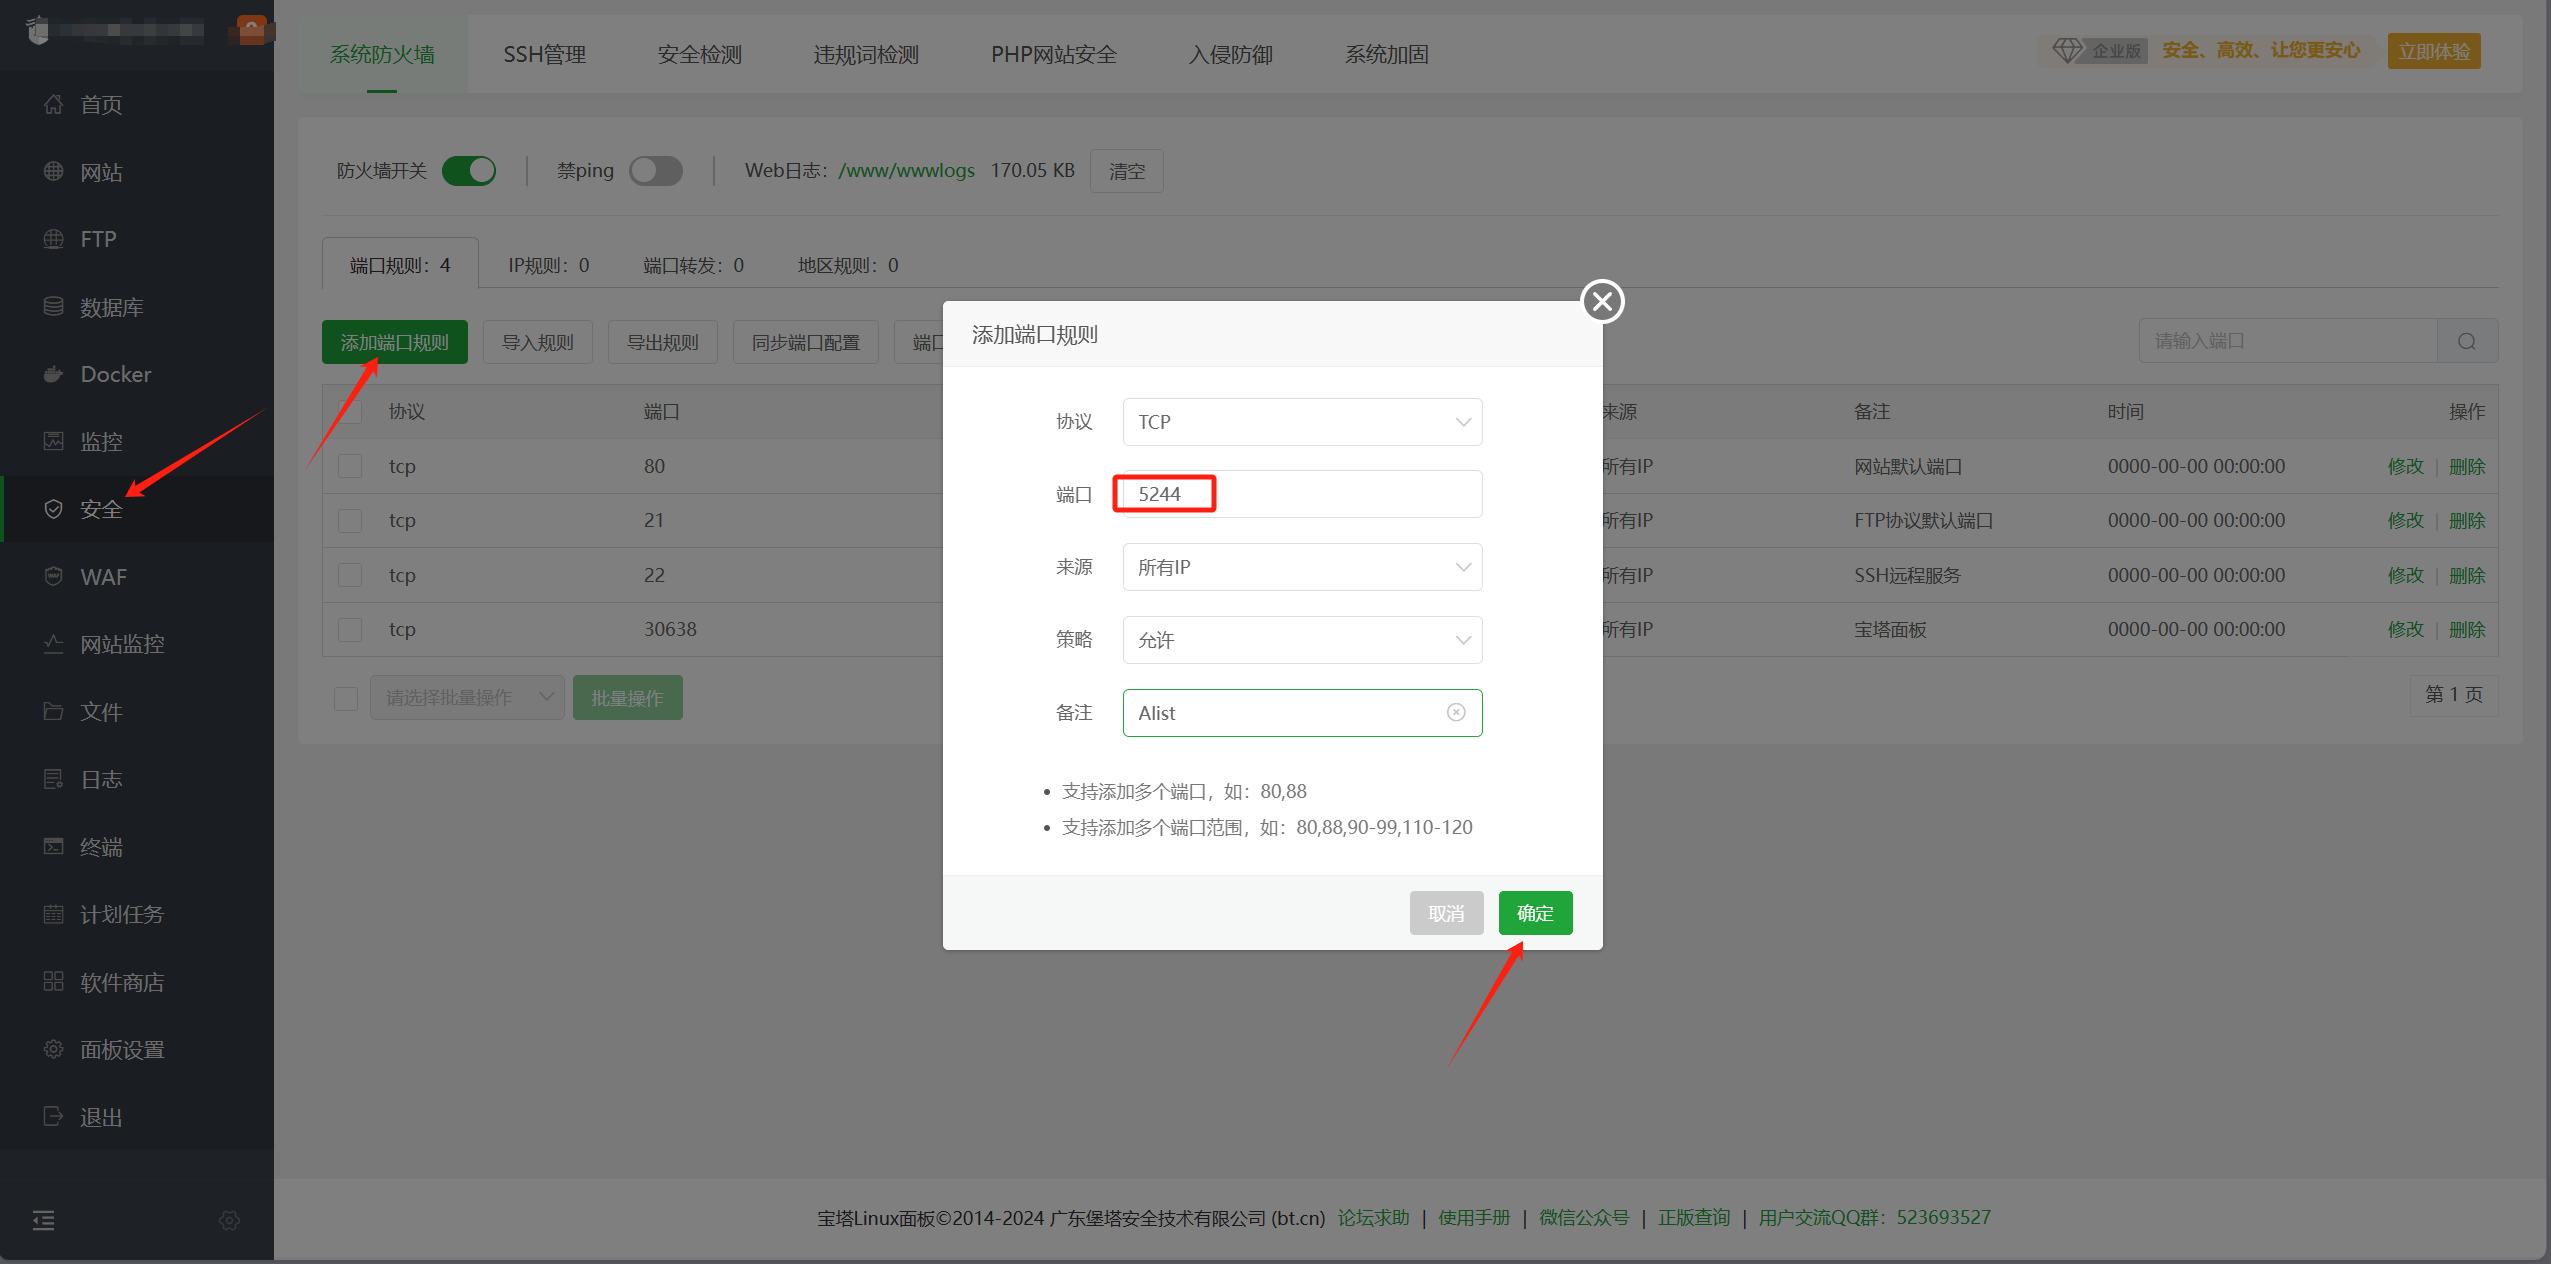
Task: Click the shield icon next to 安全
Action: (x=53, y=509)
